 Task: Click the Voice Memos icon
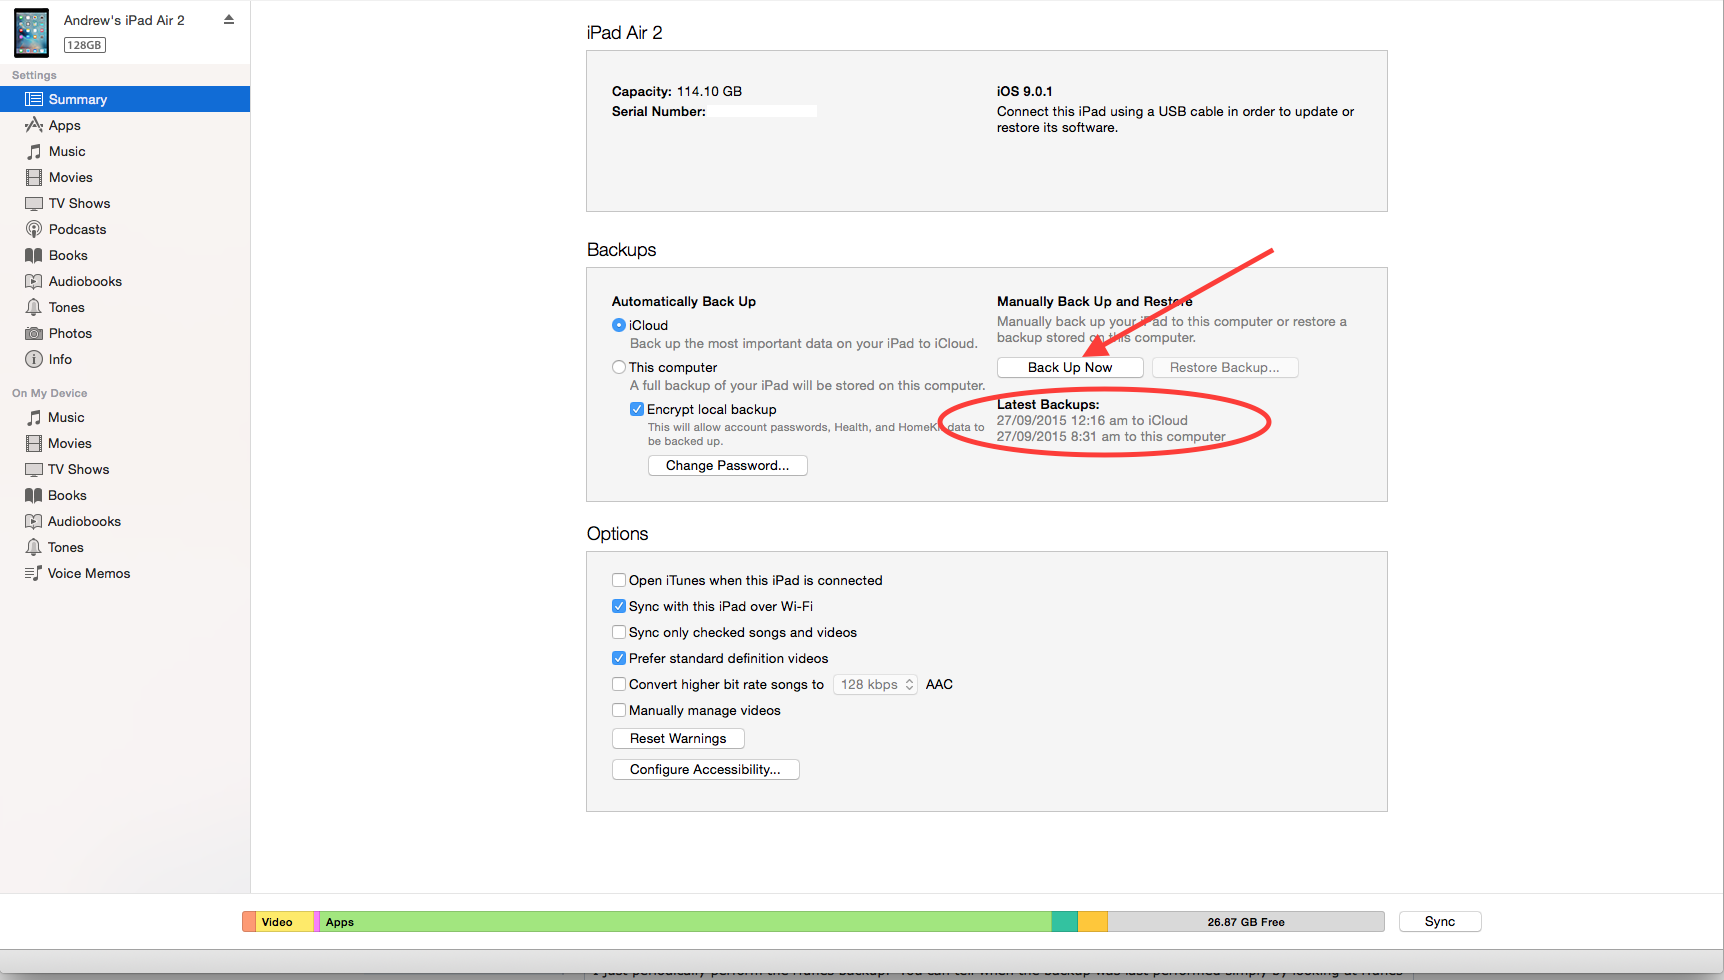[34, 573]
